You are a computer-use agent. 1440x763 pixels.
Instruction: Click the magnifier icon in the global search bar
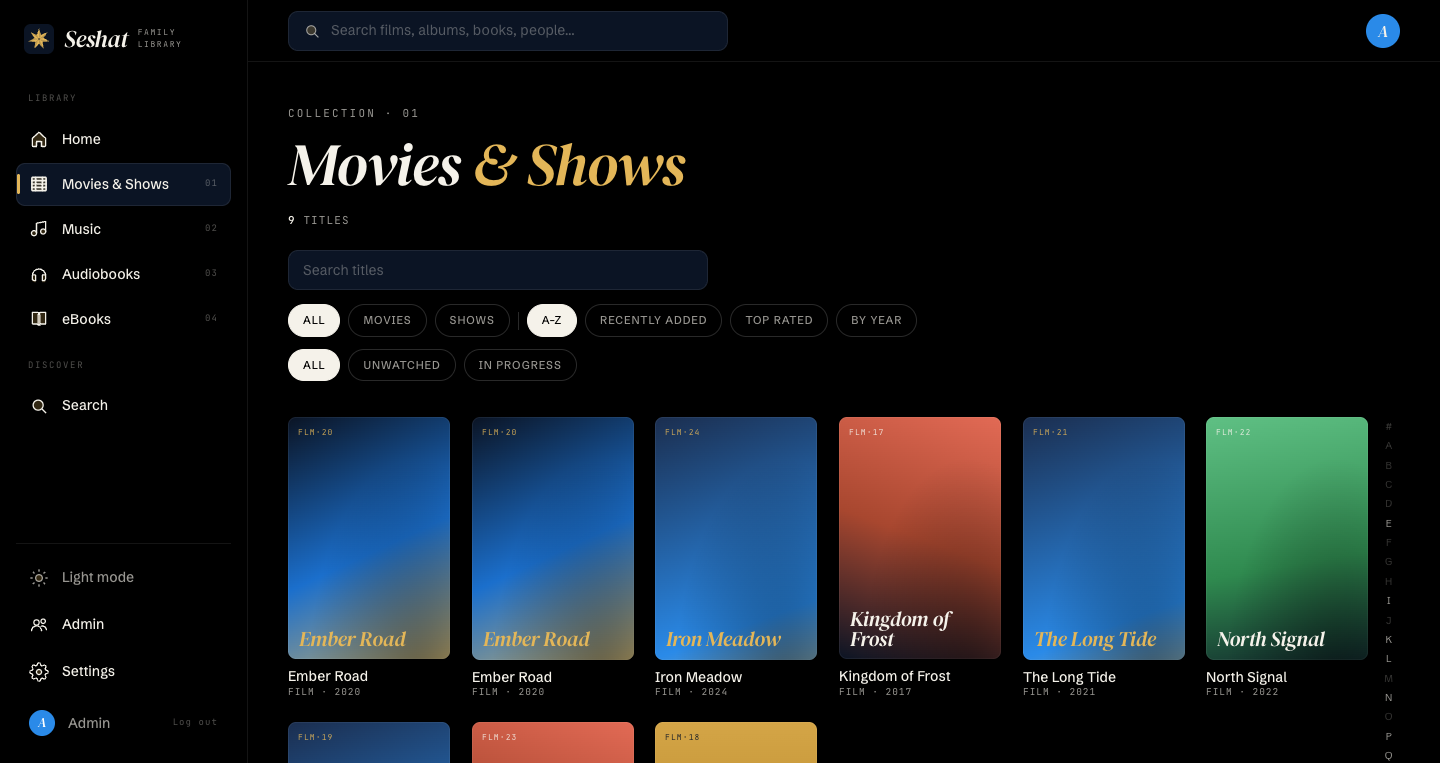pos(312,31)
